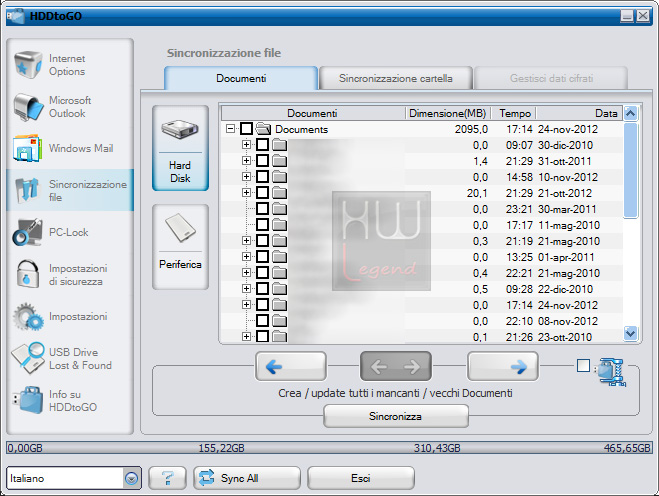
Task: Check the folder dated 31-ott-2011
Action: pyautogui.click(x=263, y=161)
